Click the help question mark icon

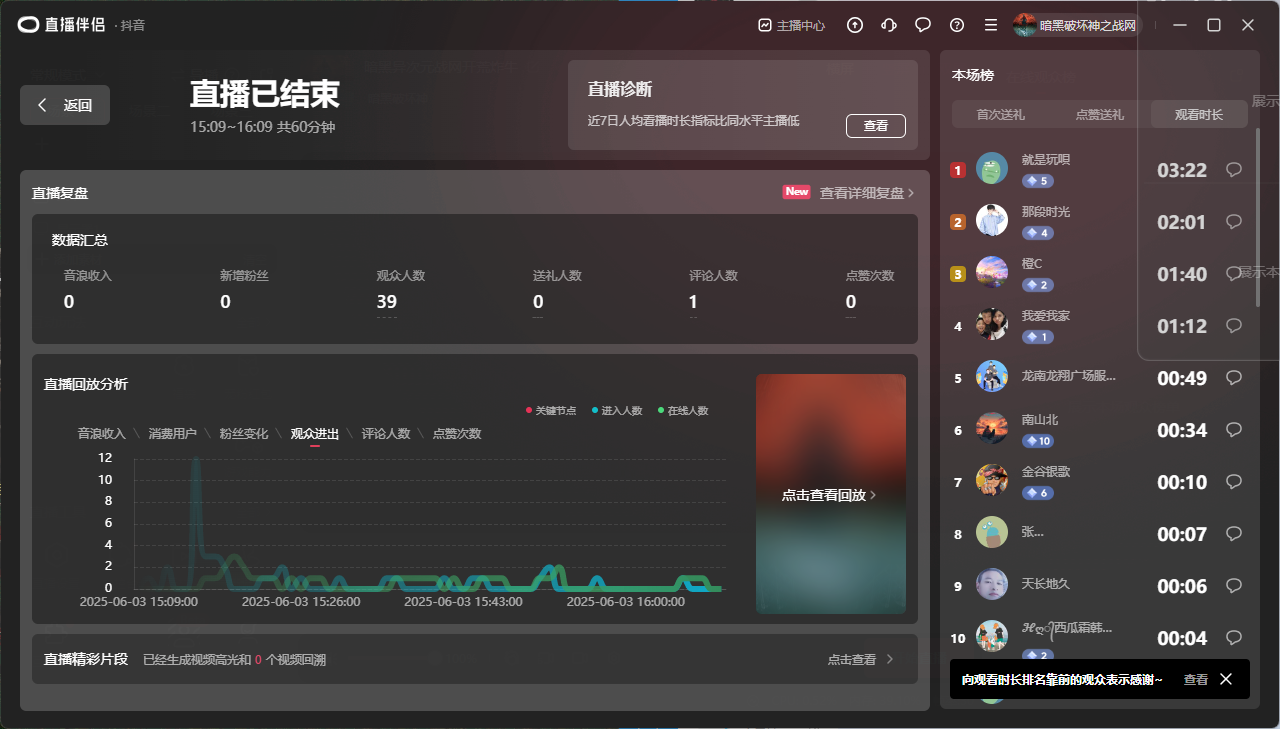coord(957,25)
